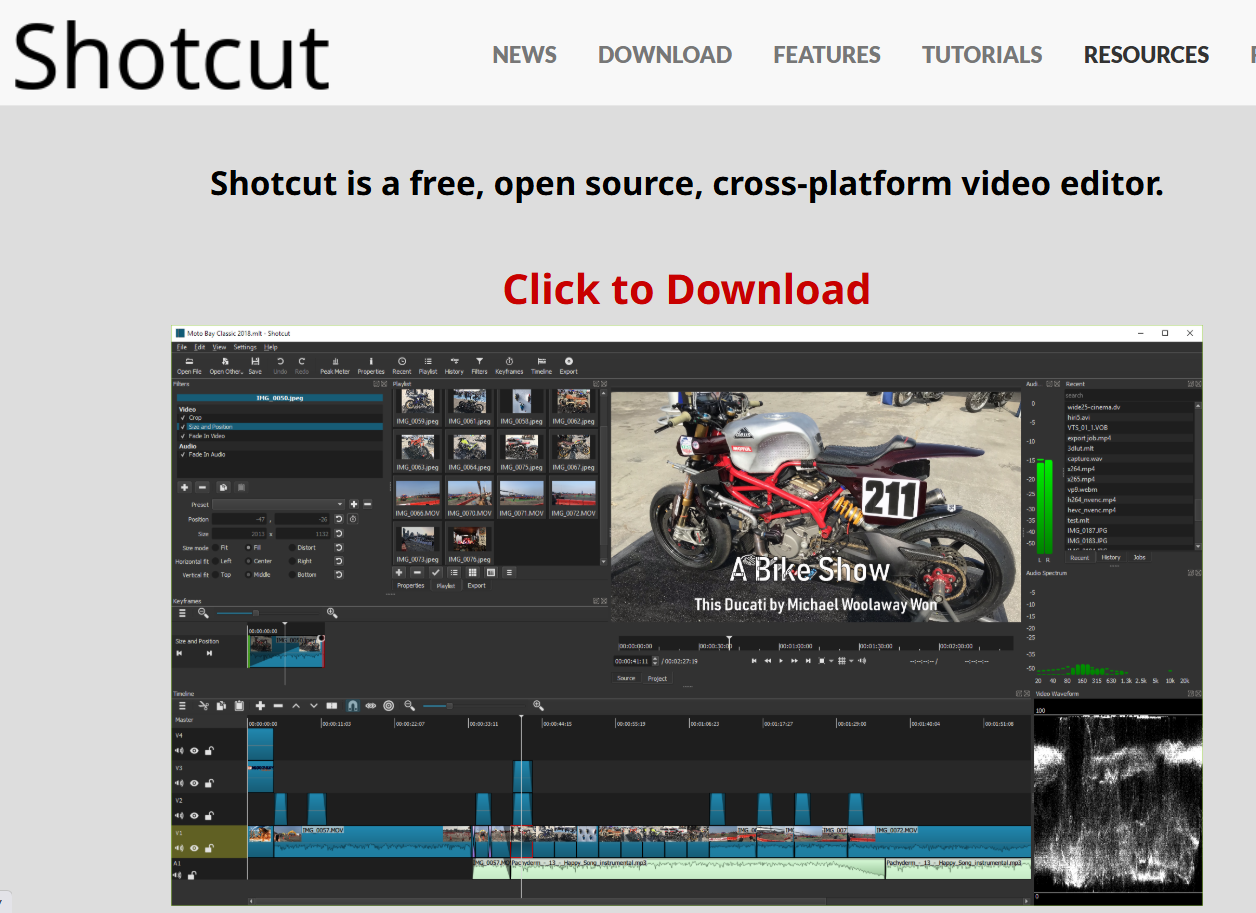Choose Left horizontal fit radio button
The image size is (1256, 913).
[215, 561]
